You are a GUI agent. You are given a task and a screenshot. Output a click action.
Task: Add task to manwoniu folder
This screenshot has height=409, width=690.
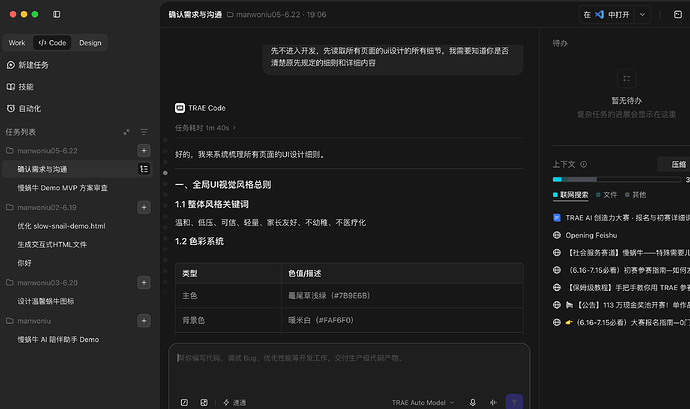coord(144,321)
